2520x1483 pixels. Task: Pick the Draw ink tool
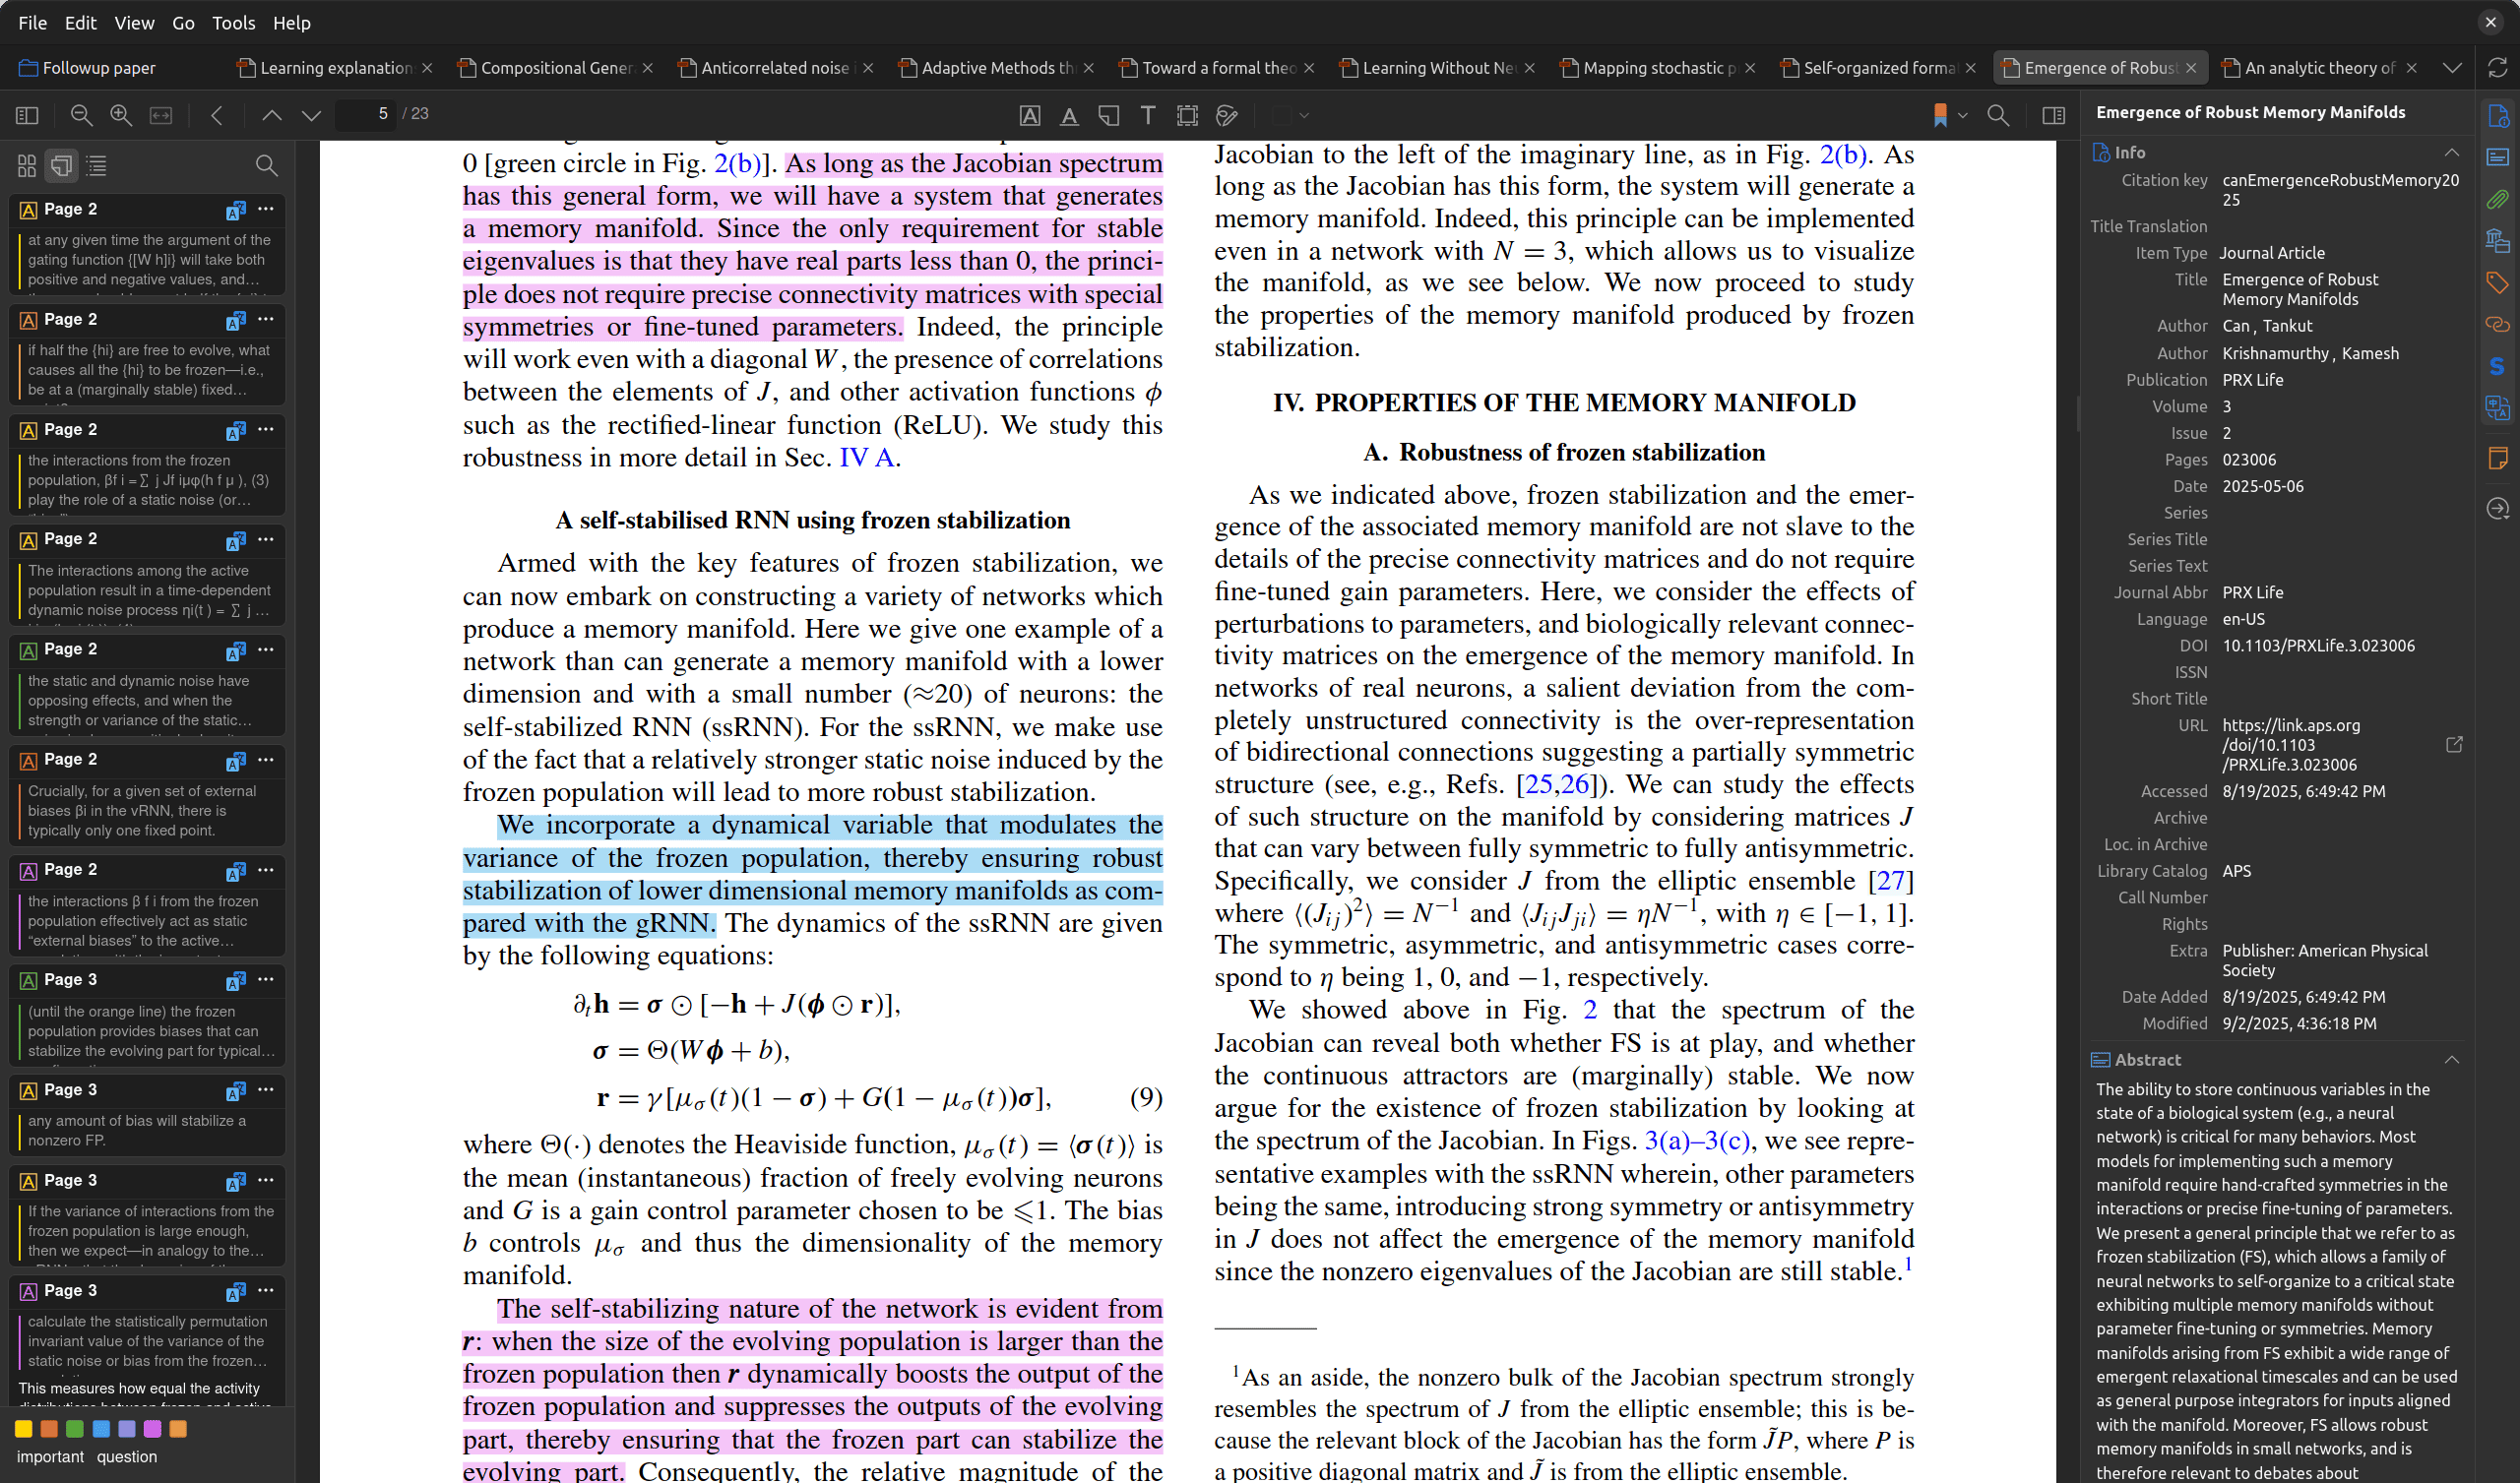click(1226, 116)
